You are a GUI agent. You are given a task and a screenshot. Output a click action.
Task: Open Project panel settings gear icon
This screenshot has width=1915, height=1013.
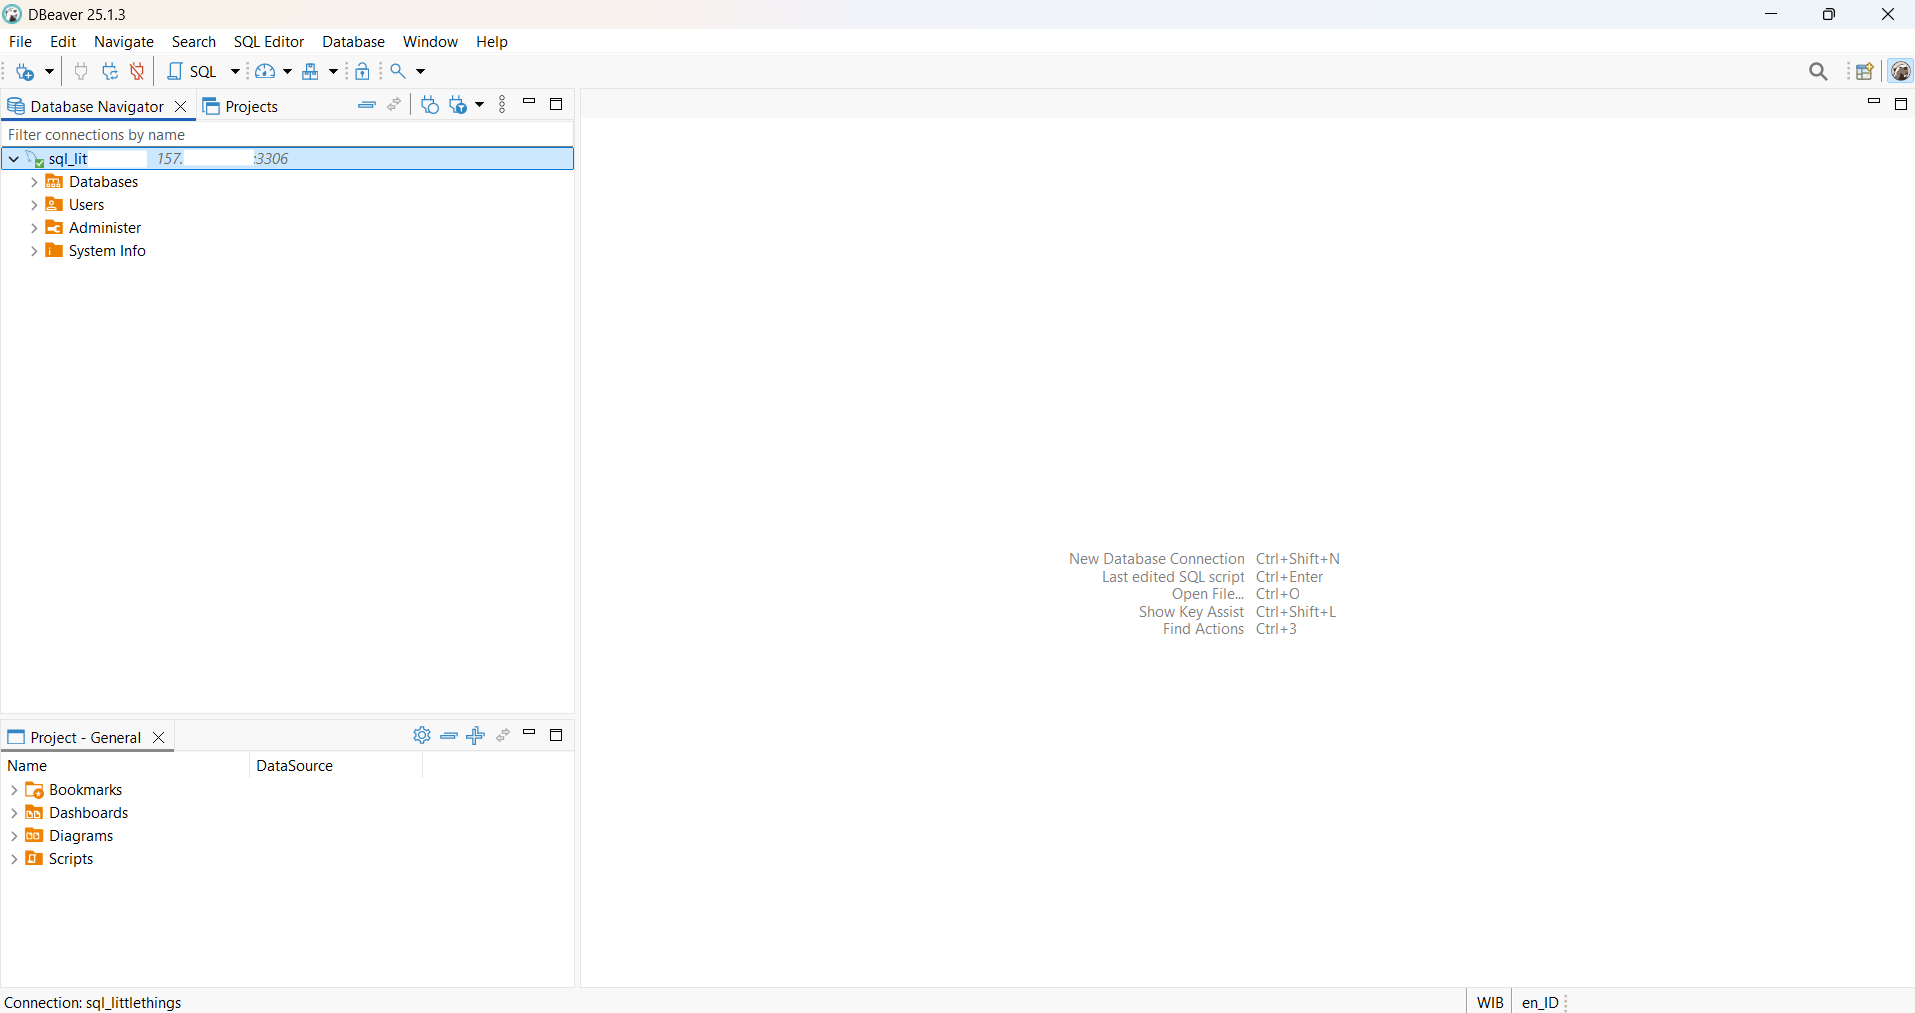point(422,736)
